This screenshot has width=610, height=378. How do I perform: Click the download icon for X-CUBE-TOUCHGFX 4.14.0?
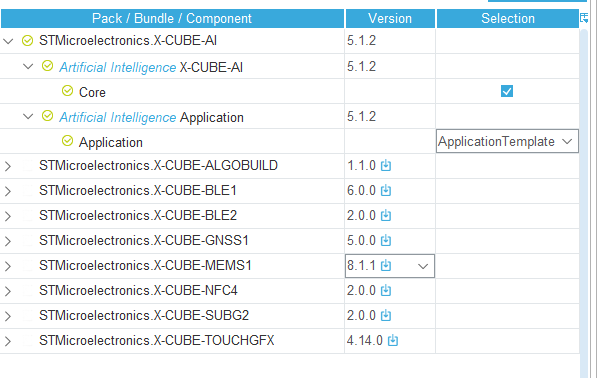[x=393, y=340]
